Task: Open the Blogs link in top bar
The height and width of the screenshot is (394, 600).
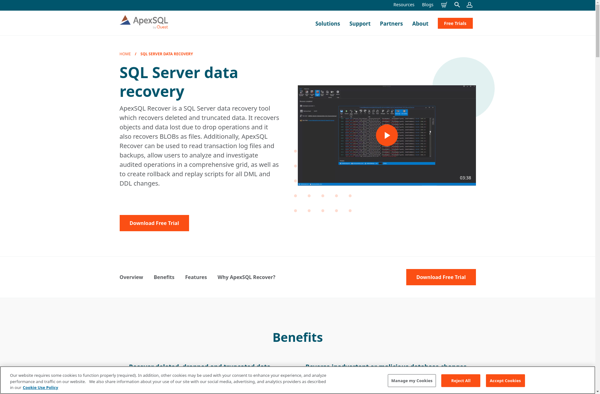Action: (x=427, y=5)
